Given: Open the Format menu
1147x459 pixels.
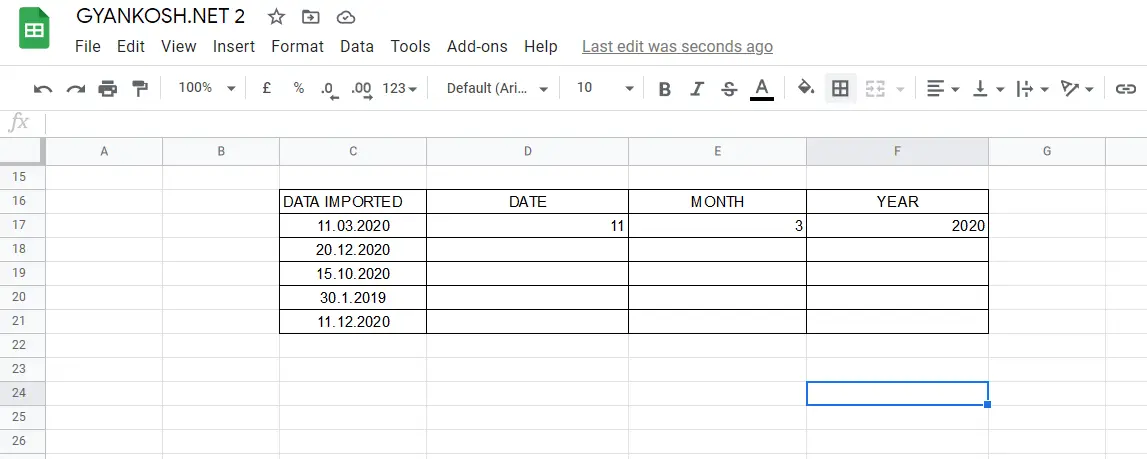Looking at the screenshot, I should coord(297,46).
